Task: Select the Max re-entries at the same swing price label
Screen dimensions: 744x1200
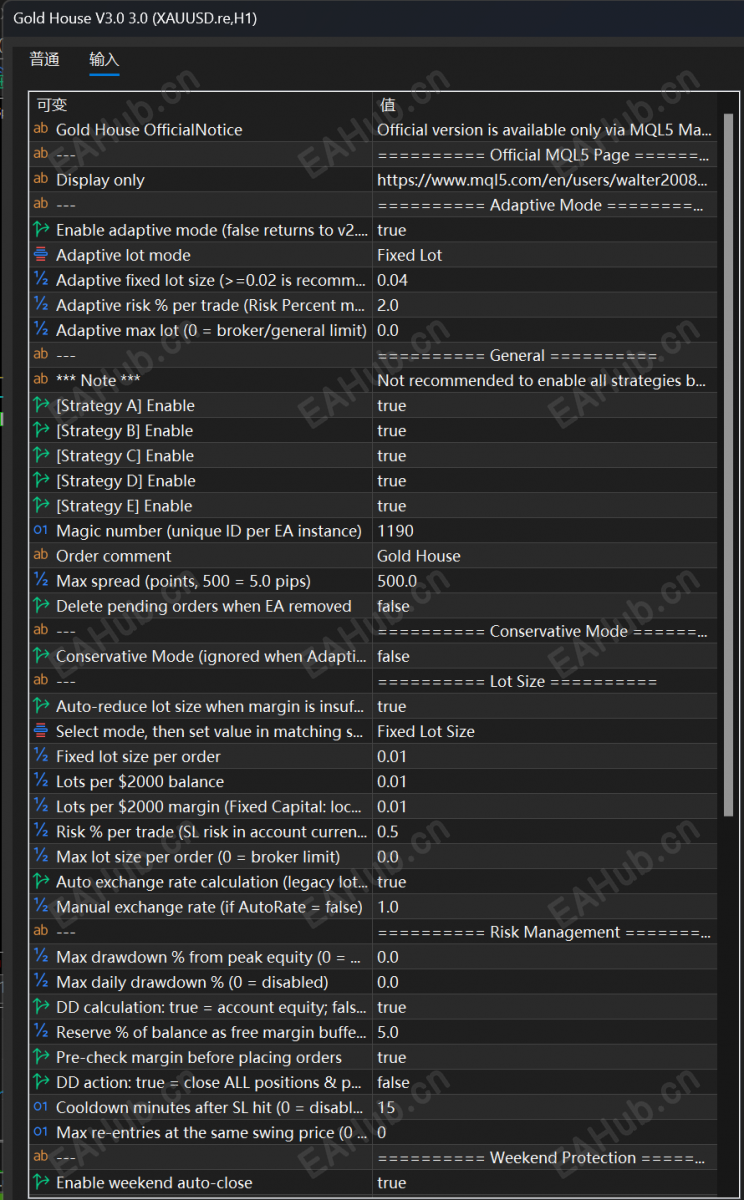Action: point(211,1132)
